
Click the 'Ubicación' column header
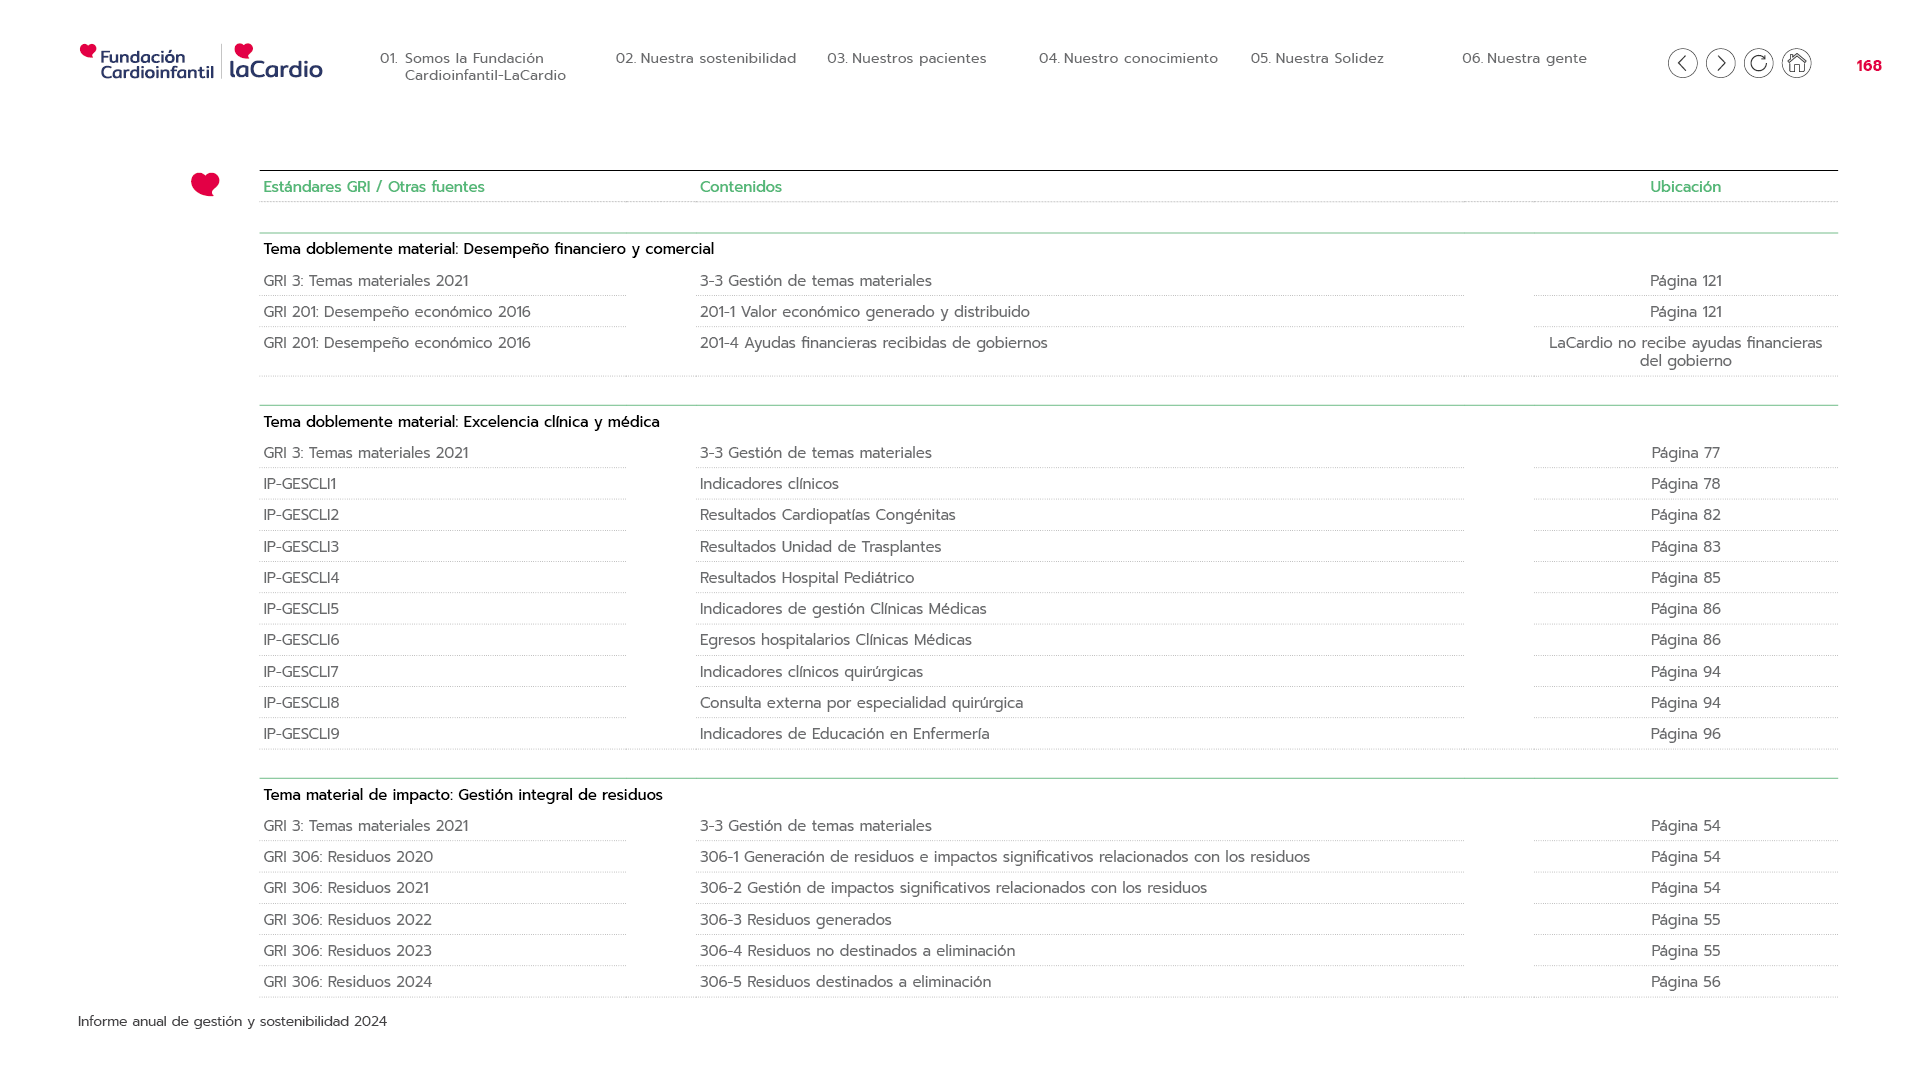(1685, 187)
